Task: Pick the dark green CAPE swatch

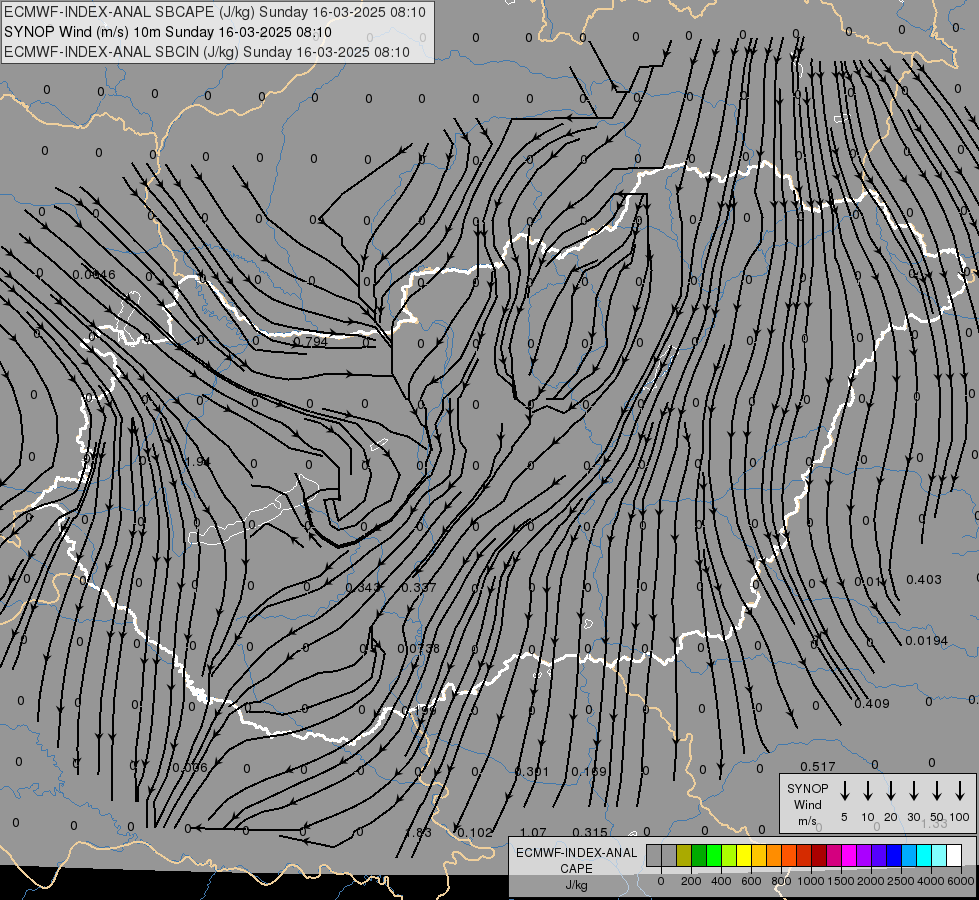Action: (699, 855)
